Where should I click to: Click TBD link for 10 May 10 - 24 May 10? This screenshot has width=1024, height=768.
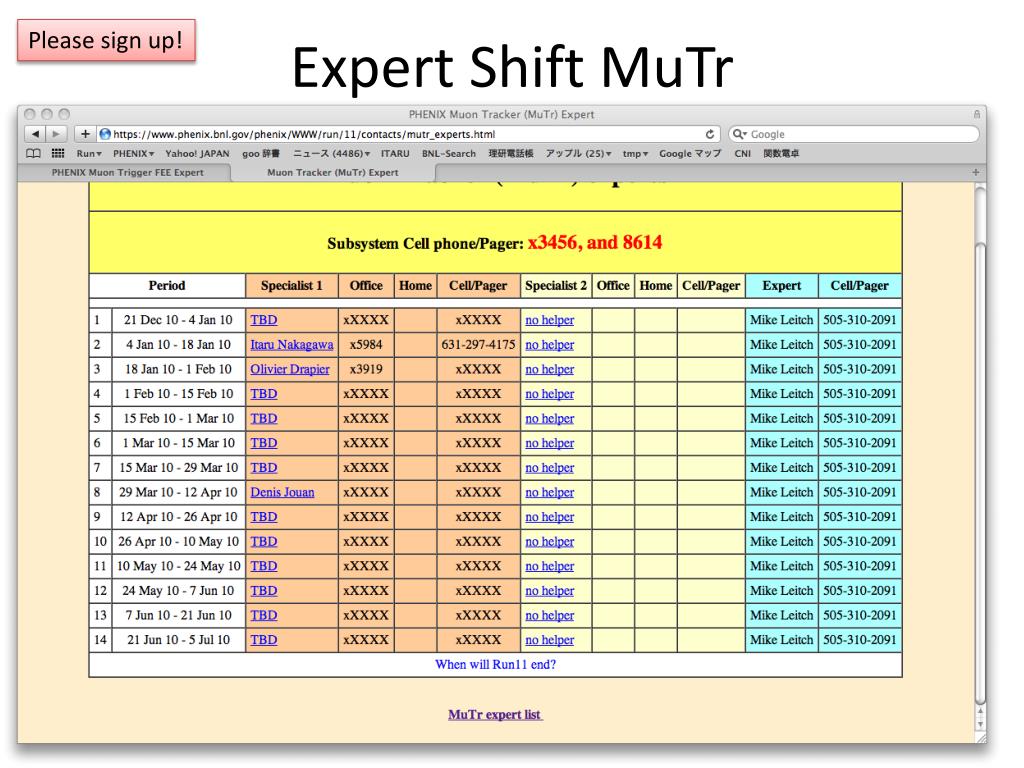click(x=264, y=566)
